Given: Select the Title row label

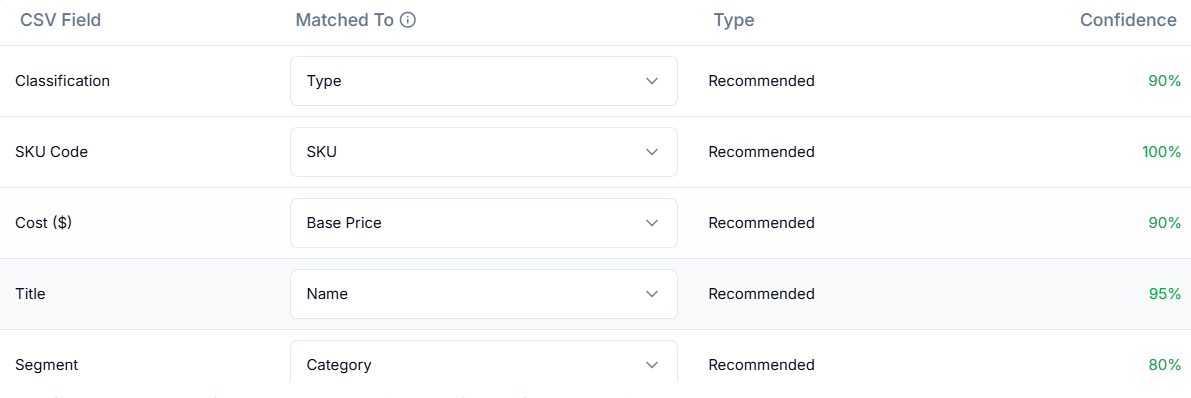Looking at the screenshot, I should click(x=30, y=294).
